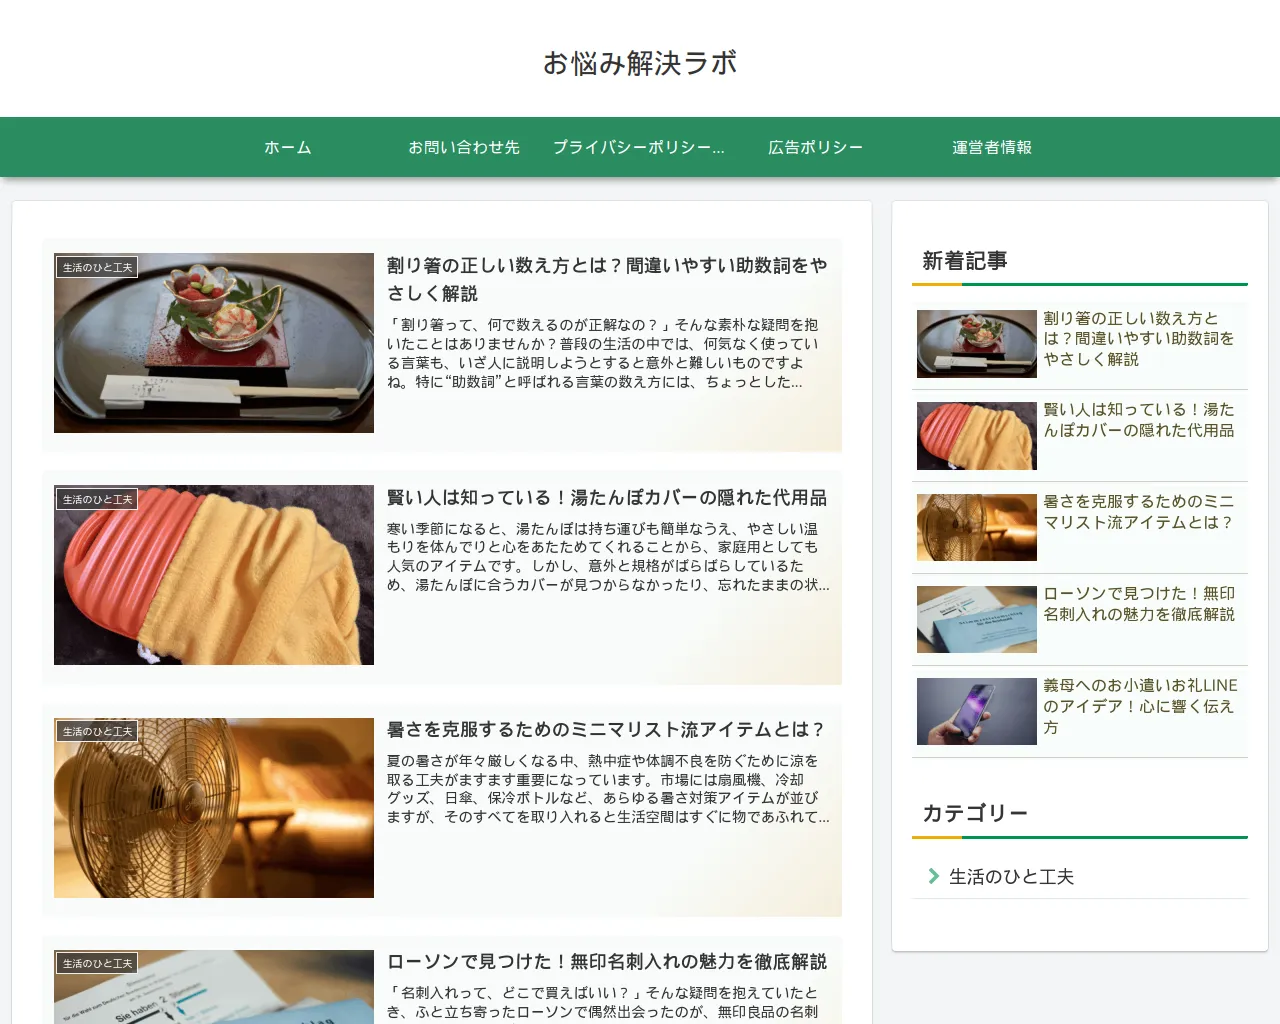Open article title 割り箸の正しい数え方とは？ in main list
Image resolution: width=1280 pixels, height=1024 pixels.
(607, 279)
